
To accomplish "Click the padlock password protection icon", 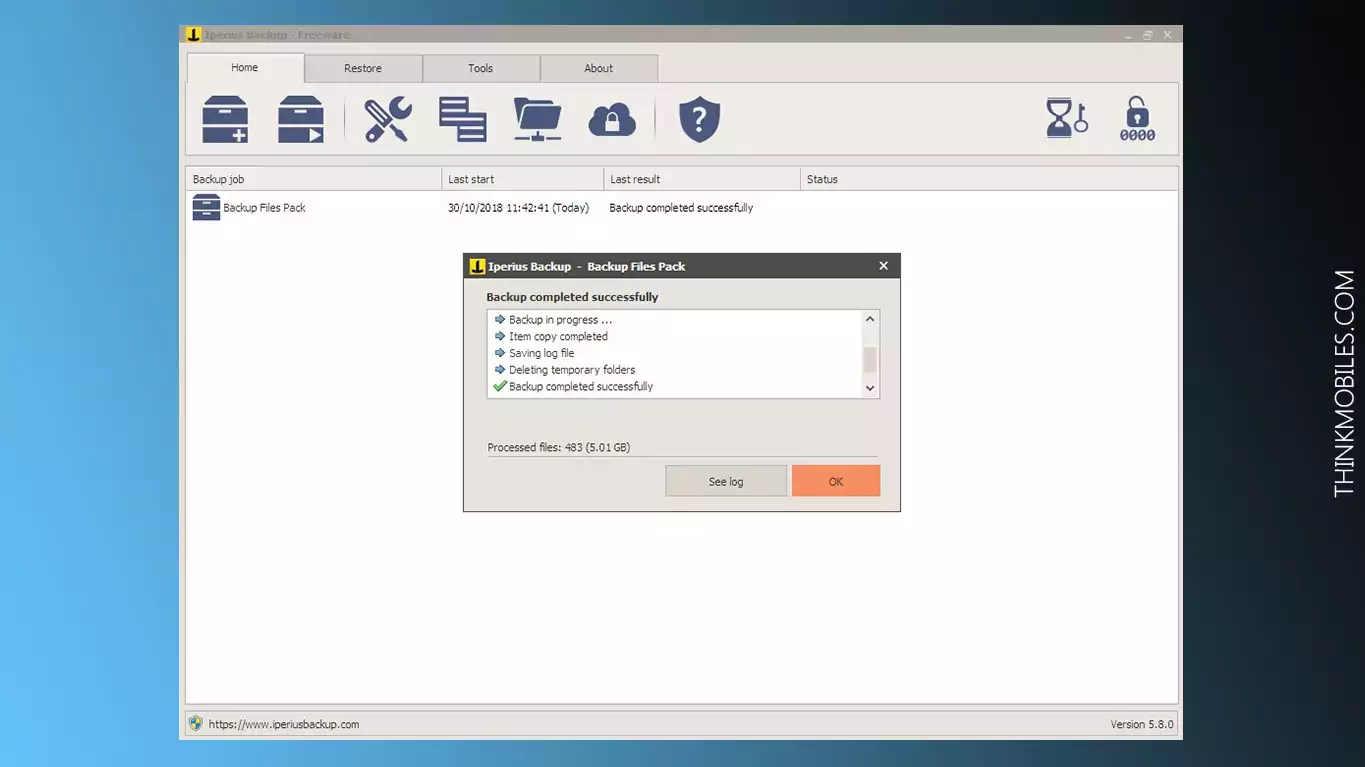I will coord(1137,118).
